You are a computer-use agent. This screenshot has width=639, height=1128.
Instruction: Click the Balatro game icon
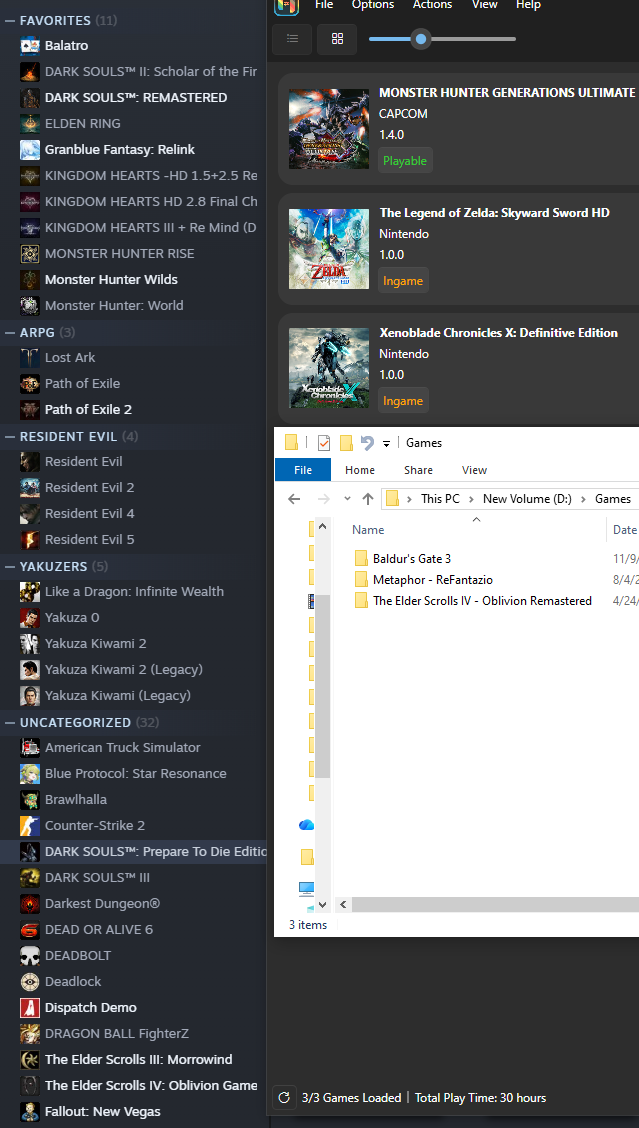(x=30, y=46)
